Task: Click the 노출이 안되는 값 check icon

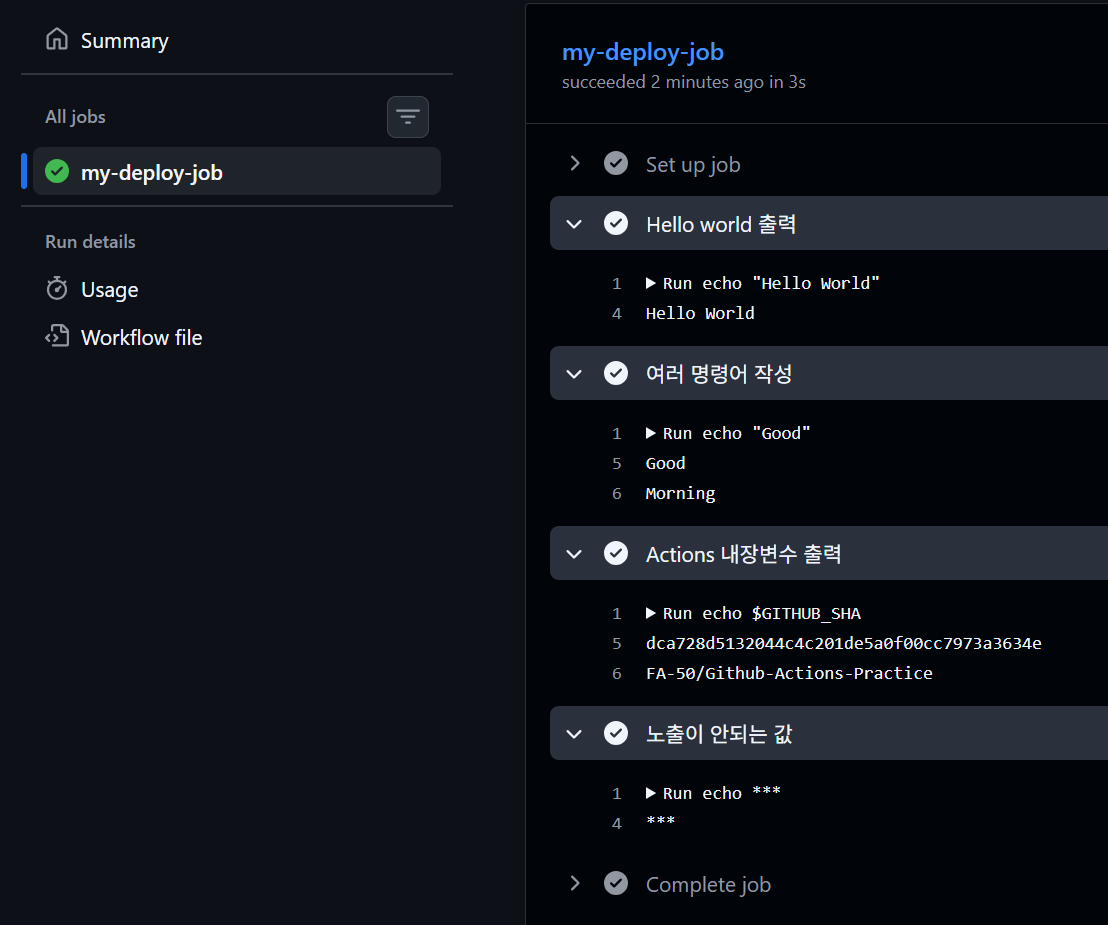Action: (615, 733)
